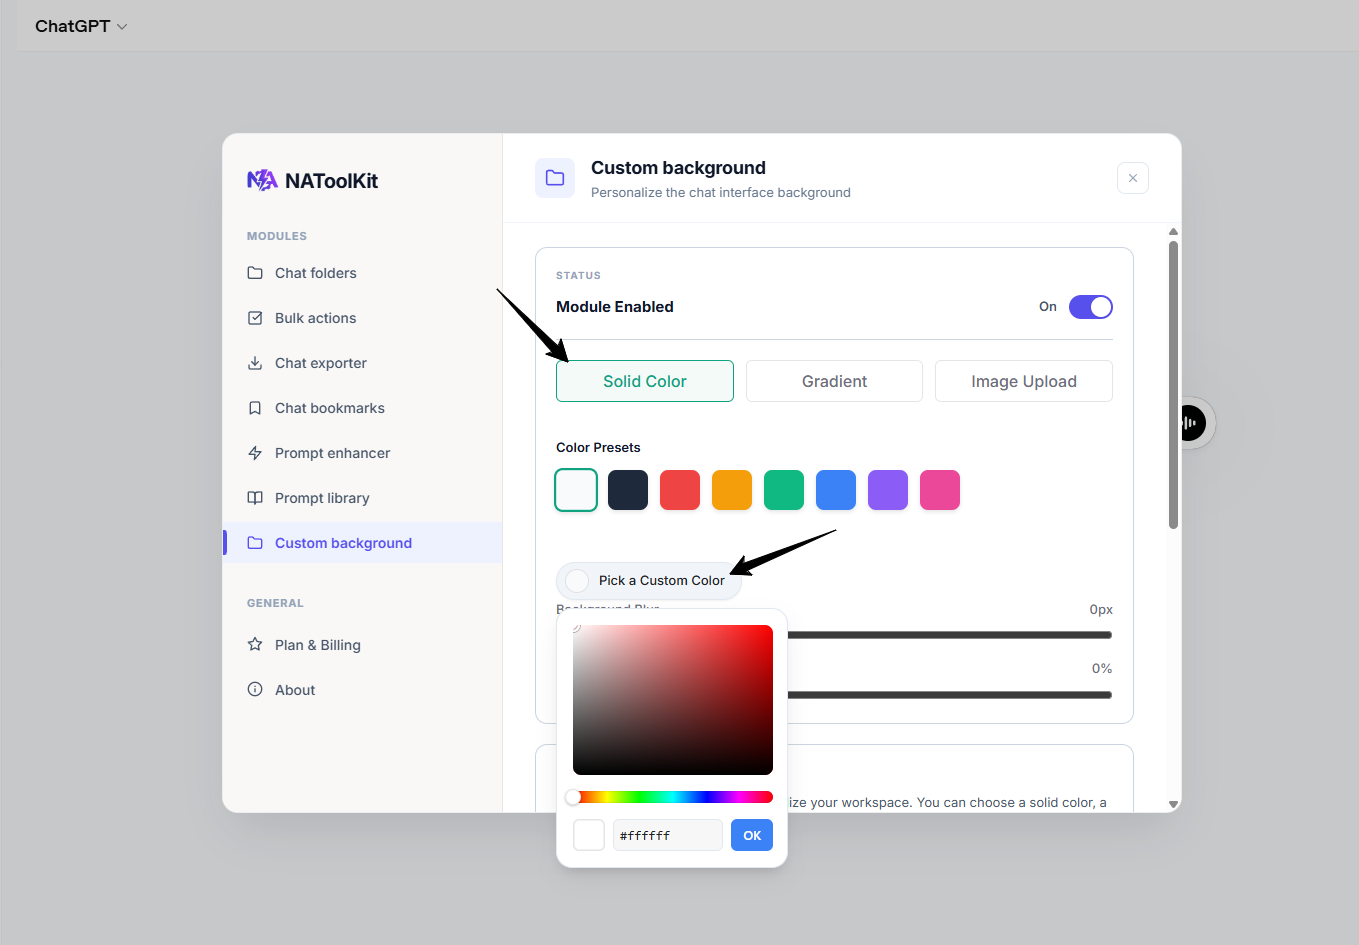Click the dialog vertical scrollbar thumb
Image resolution: width=1359 pixels, height=945 pixels.
1173,385
